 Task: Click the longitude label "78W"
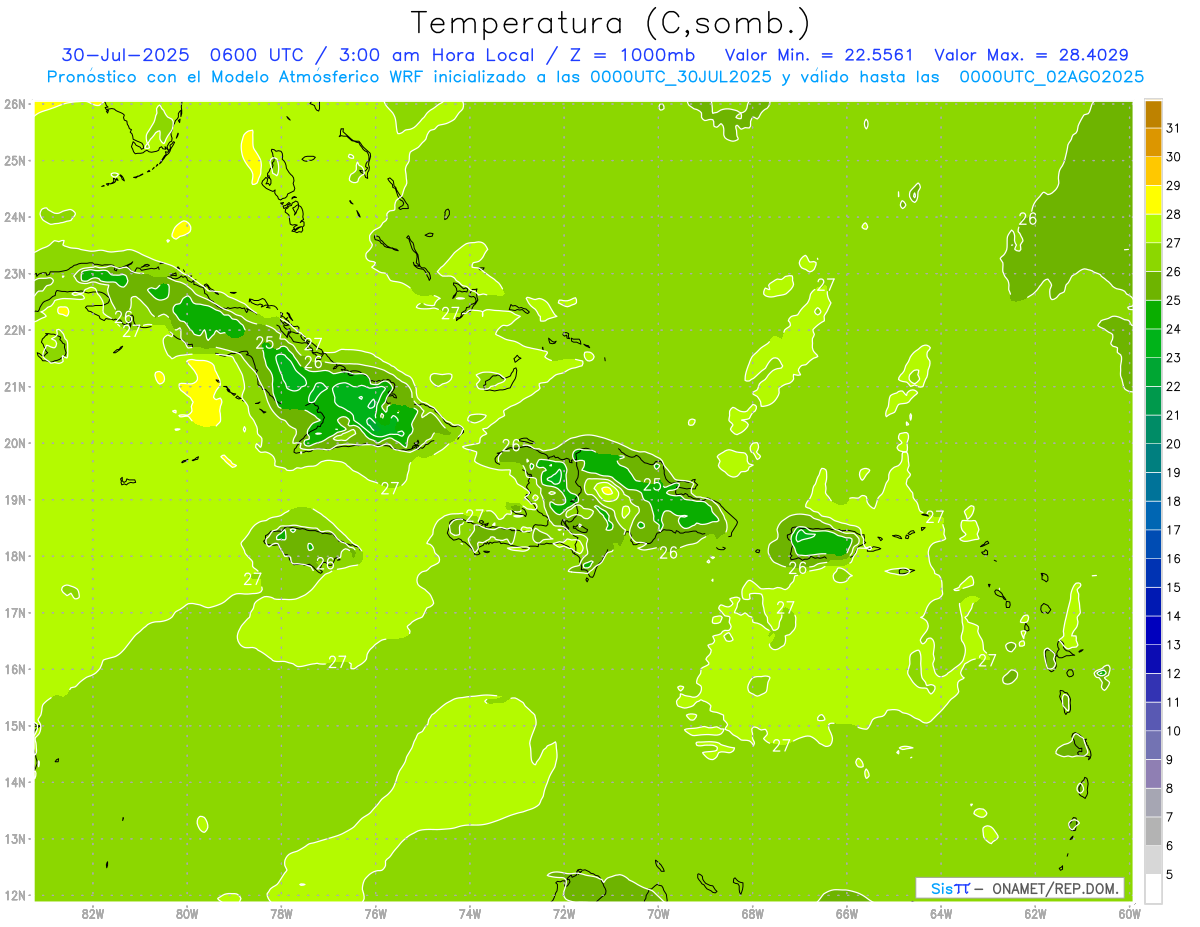[281, 912]
